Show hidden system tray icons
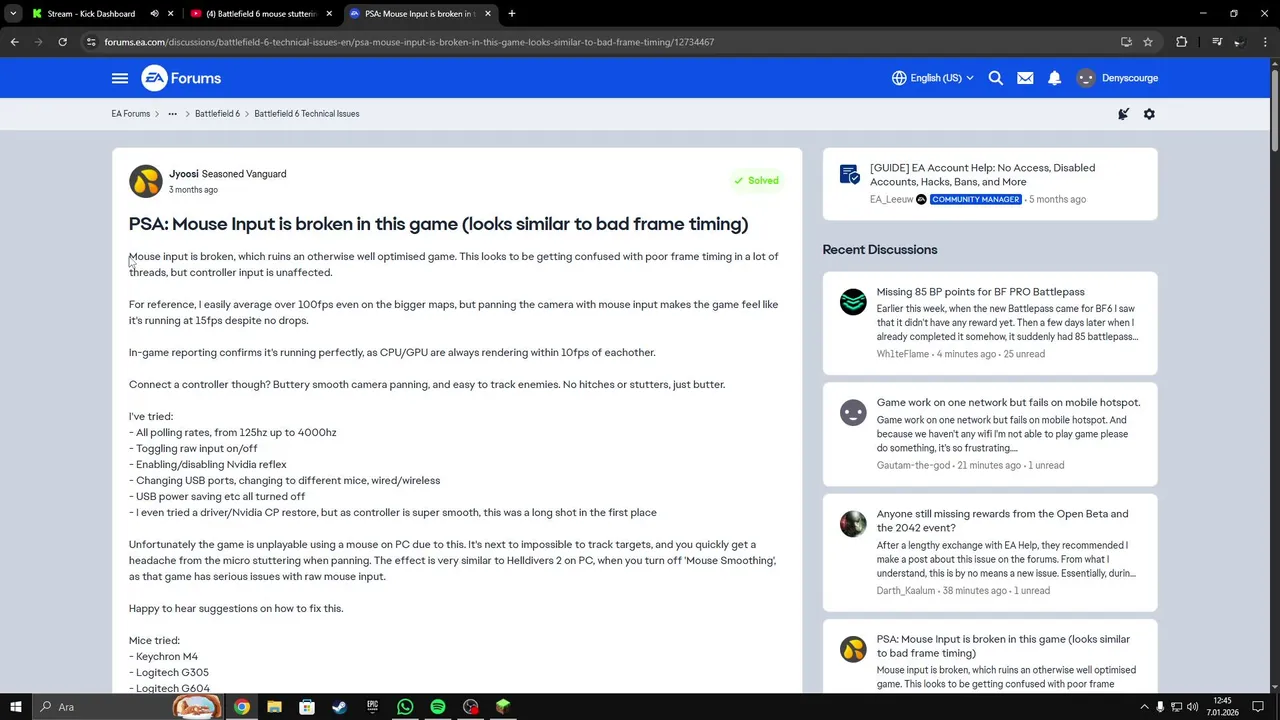 pos(1145,707)
